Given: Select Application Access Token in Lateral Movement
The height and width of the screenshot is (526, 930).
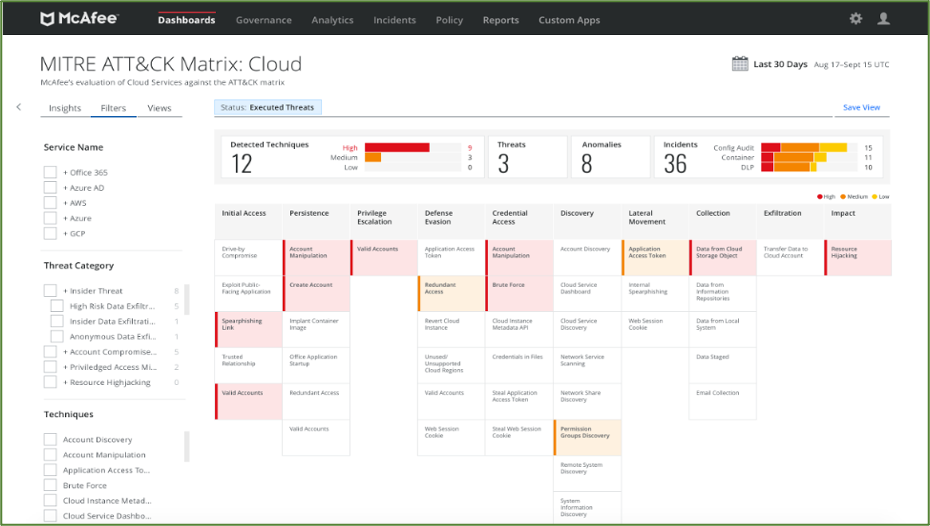Looking at the screenshot, I should coord(655,257).
